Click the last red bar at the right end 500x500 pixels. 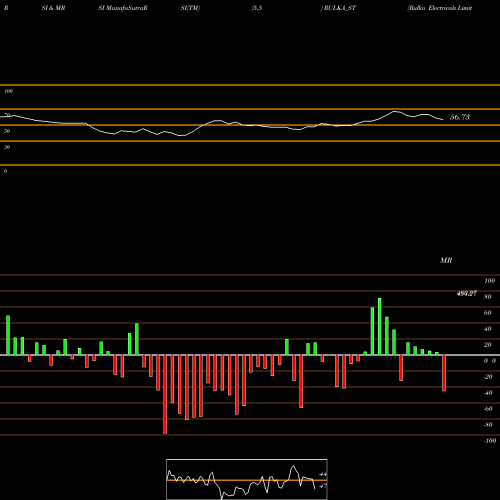(444, 373)
